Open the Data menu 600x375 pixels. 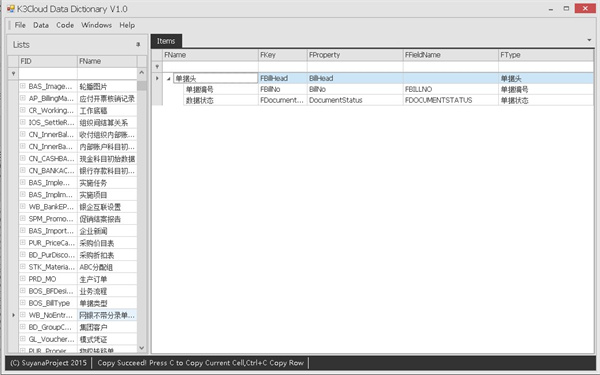[41, 25]
